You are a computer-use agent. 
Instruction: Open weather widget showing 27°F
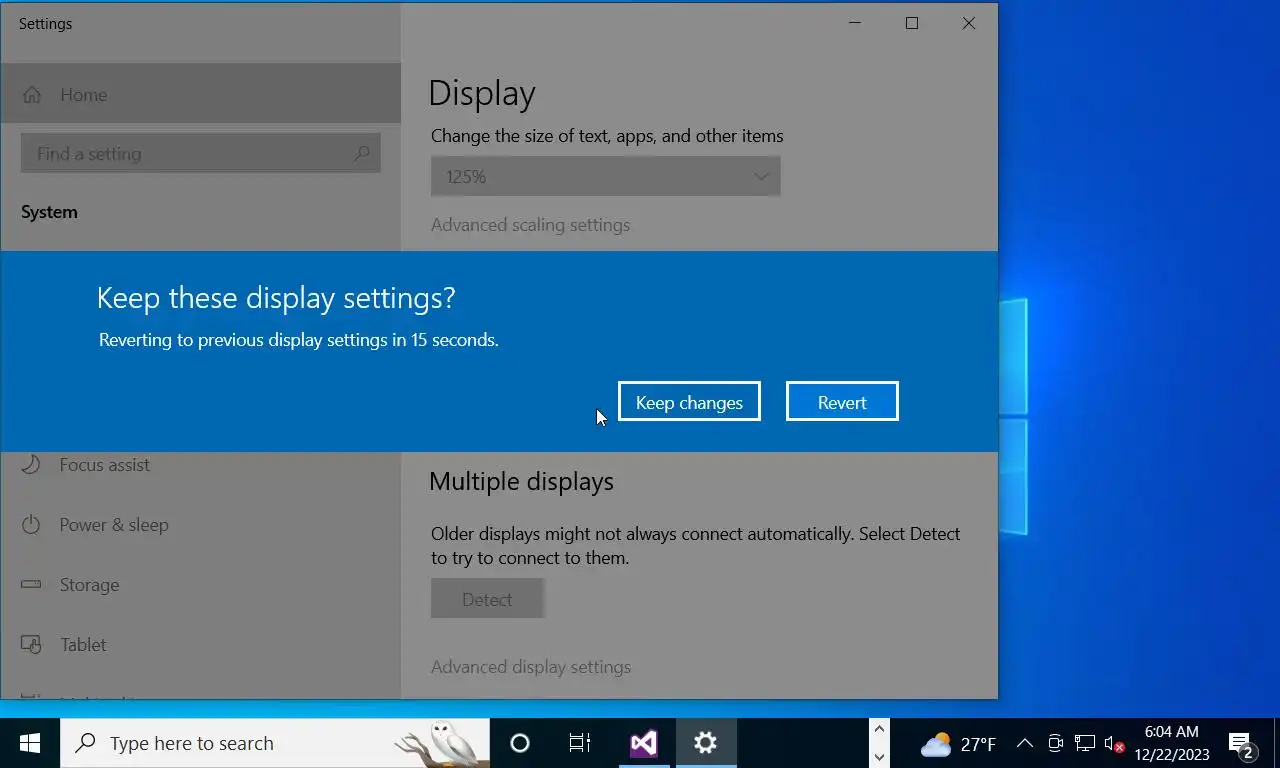point(958,744)
